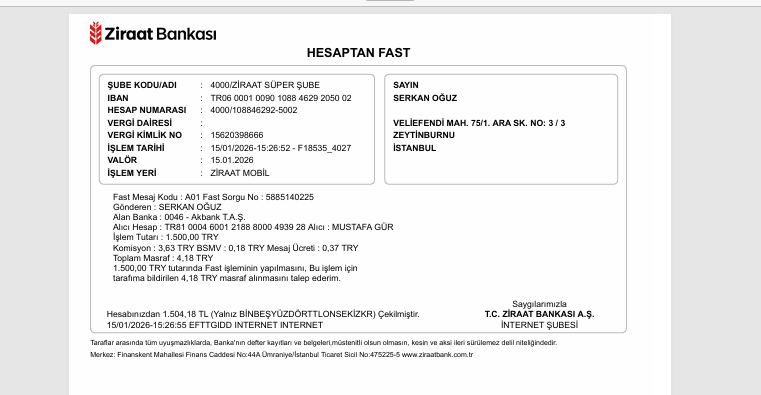This screenshot has width=761, height=395.
Task: Click the Ziraat Bankası wordmark text
Action: click(161, 34)
